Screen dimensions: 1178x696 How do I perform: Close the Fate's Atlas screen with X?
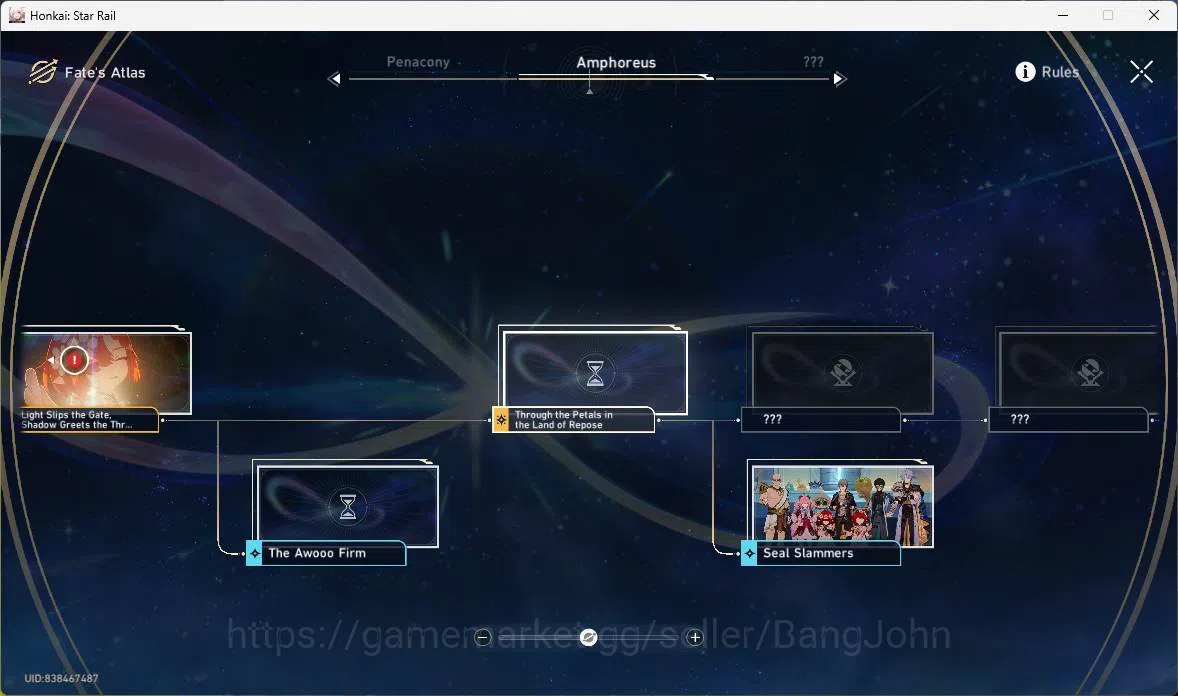click(x=1141, y=72)
